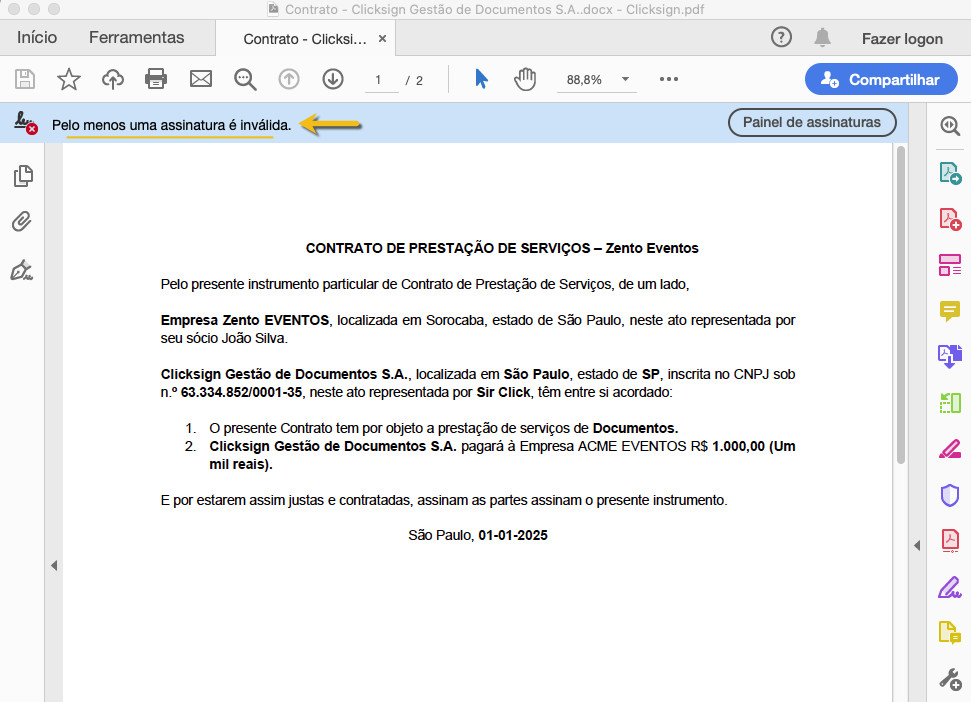Collapse the right tools pane arrow
Viewport: 971px width, 702px height.
[917, 545]
